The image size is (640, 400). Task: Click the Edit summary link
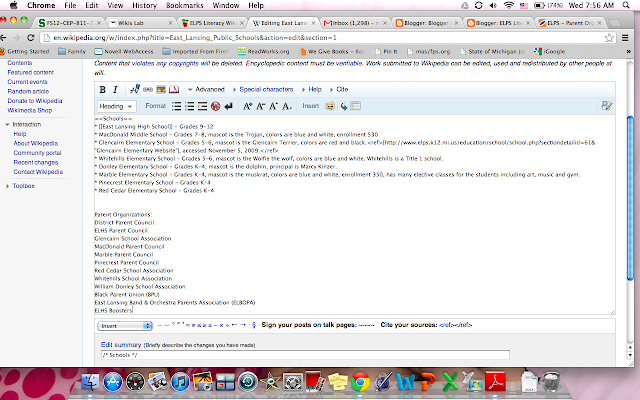click(x=121, y=345)
